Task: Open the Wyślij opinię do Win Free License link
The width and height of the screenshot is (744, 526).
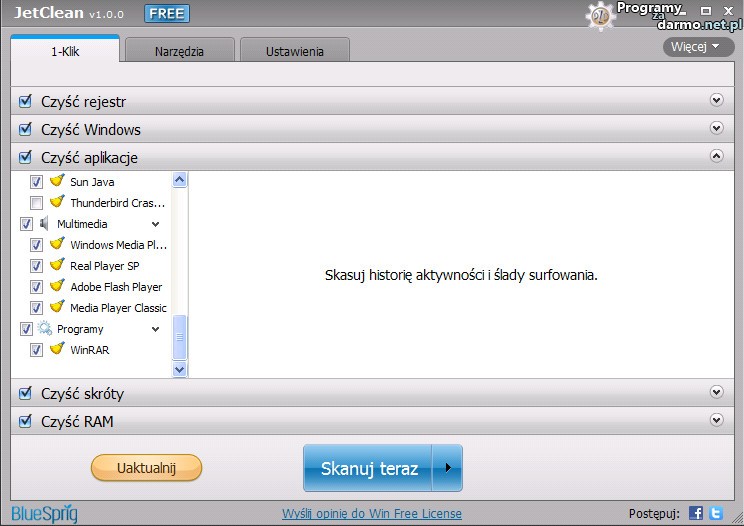Action: [x=372, y=514]
